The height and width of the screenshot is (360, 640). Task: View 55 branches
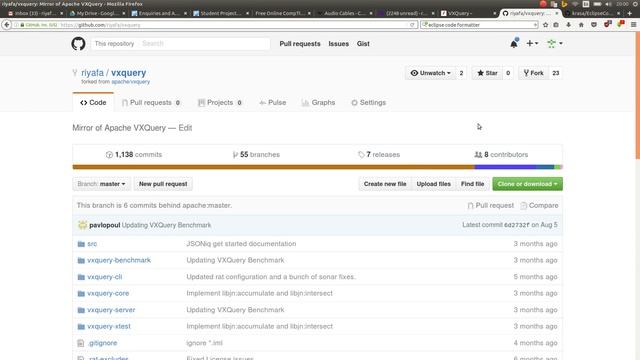pyautogui.click(x=256, y=155)
